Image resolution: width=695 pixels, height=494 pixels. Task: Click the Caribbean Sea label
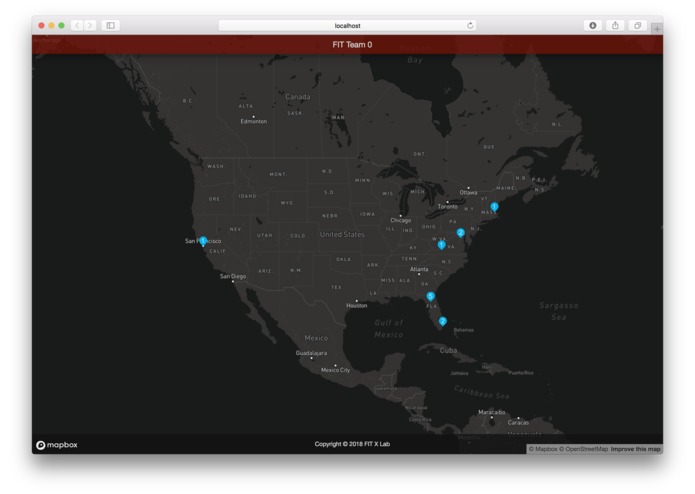[482, 392]
